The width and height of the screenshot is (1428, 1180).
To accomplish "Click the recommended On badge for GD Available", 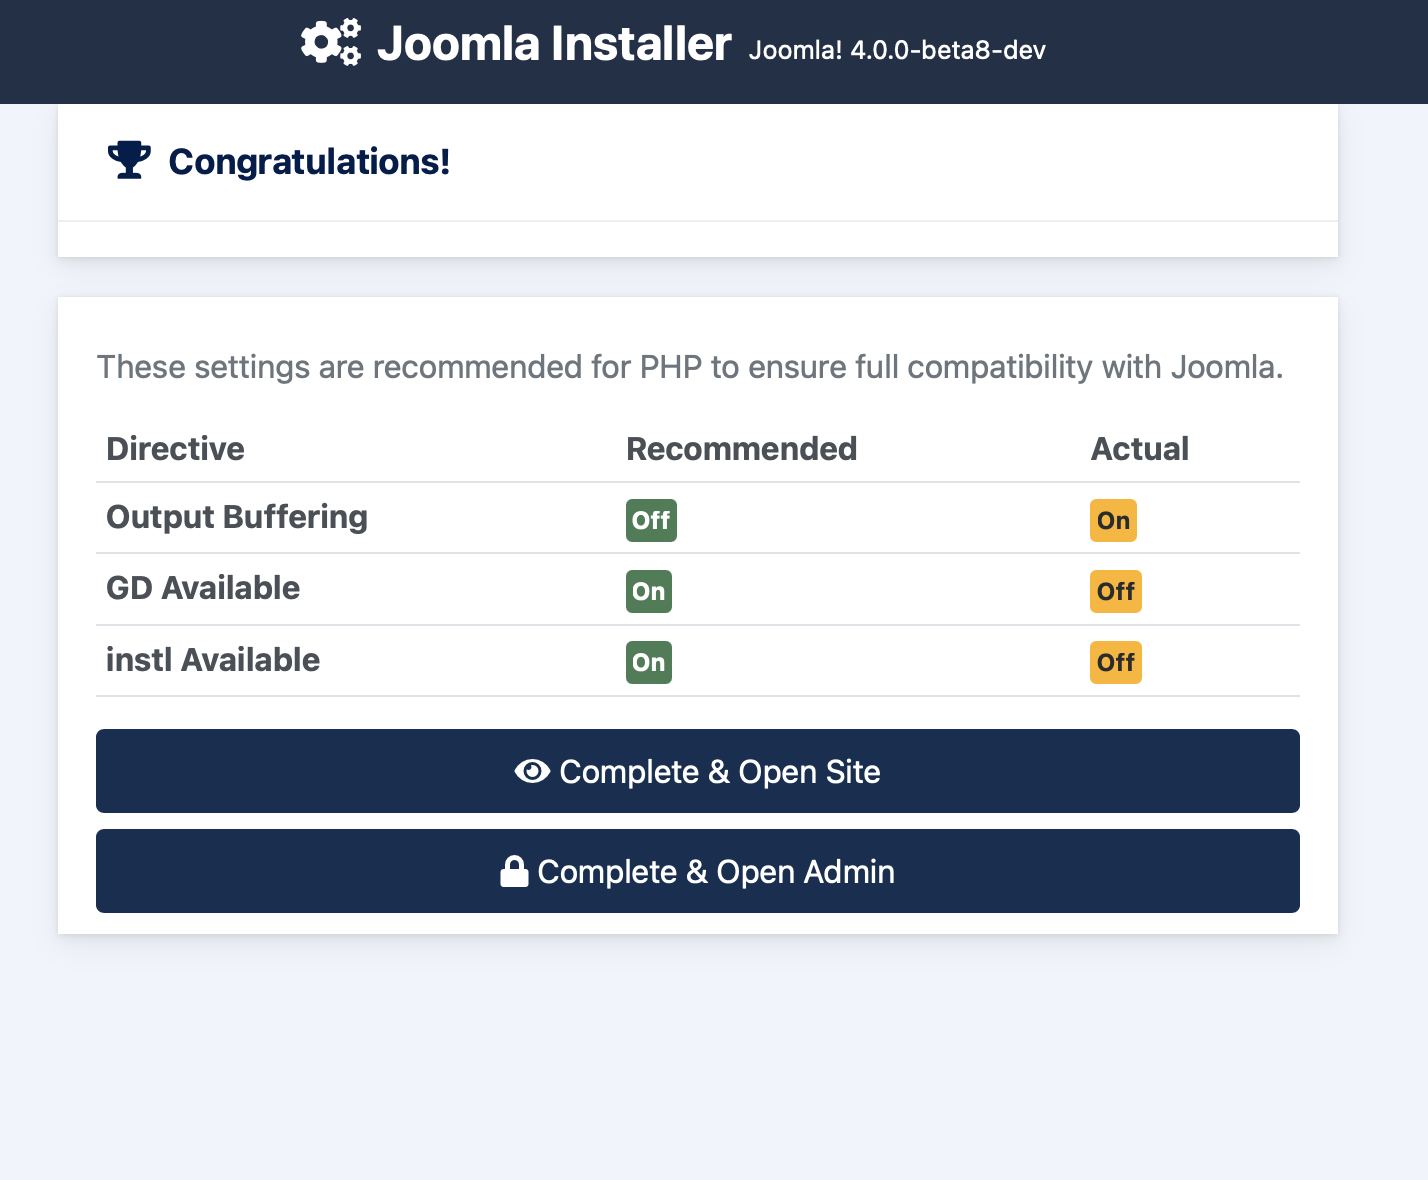I will (649, 591).
